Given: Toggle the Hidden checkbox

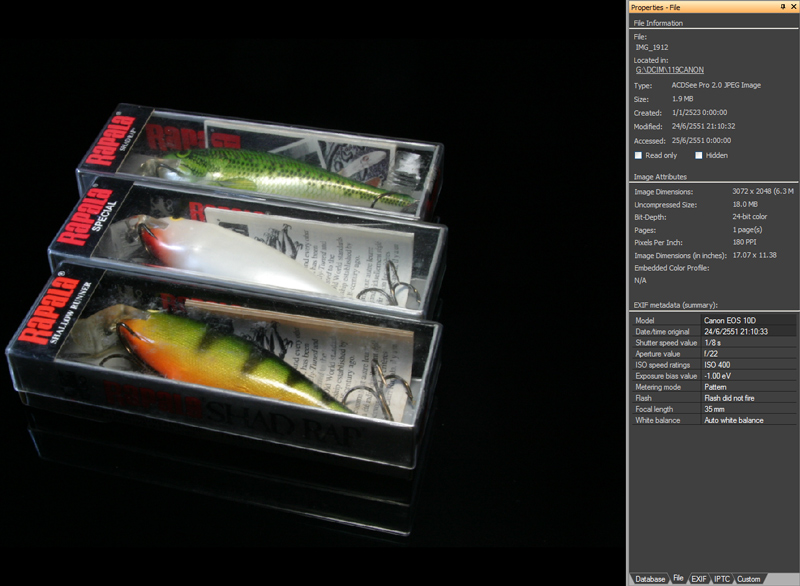Looking at the screenshot, I should click(x=699, y=156).
